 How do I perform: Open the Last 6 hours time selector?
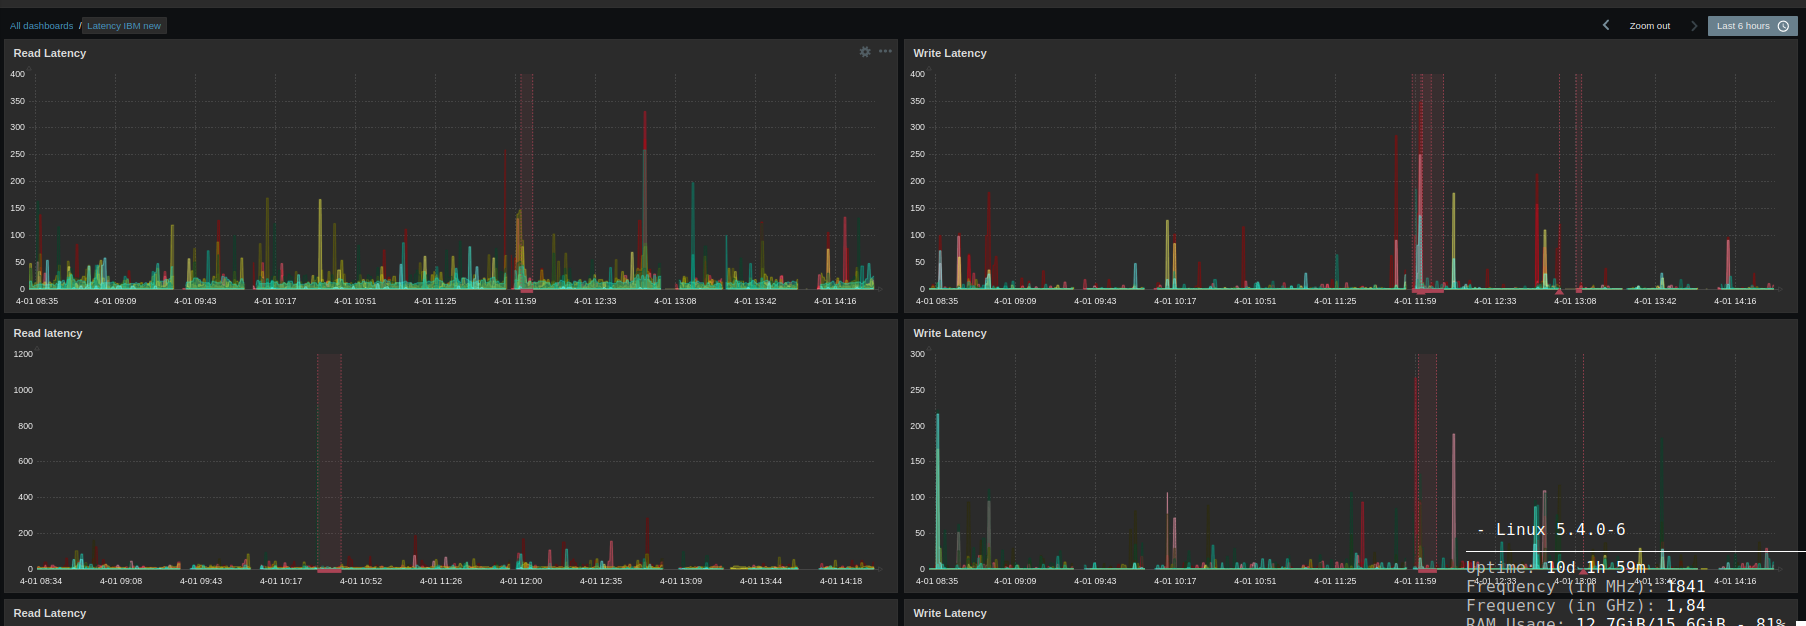(x=1752, y=26)
